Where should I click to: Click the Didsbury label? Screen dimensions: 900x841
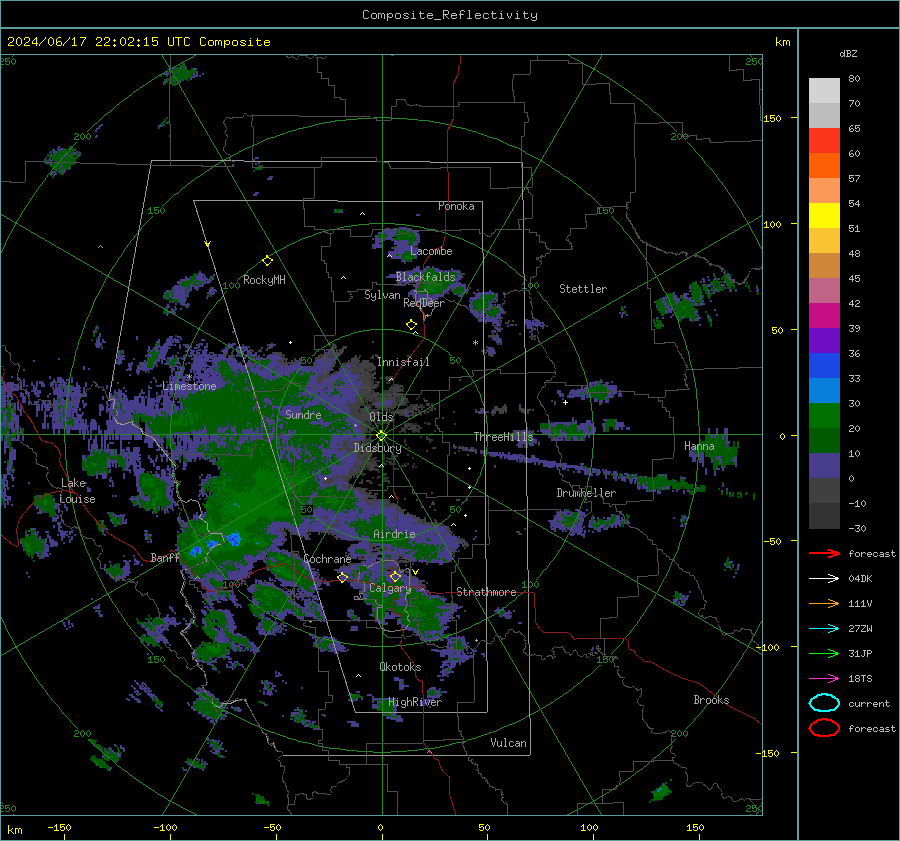378,448
